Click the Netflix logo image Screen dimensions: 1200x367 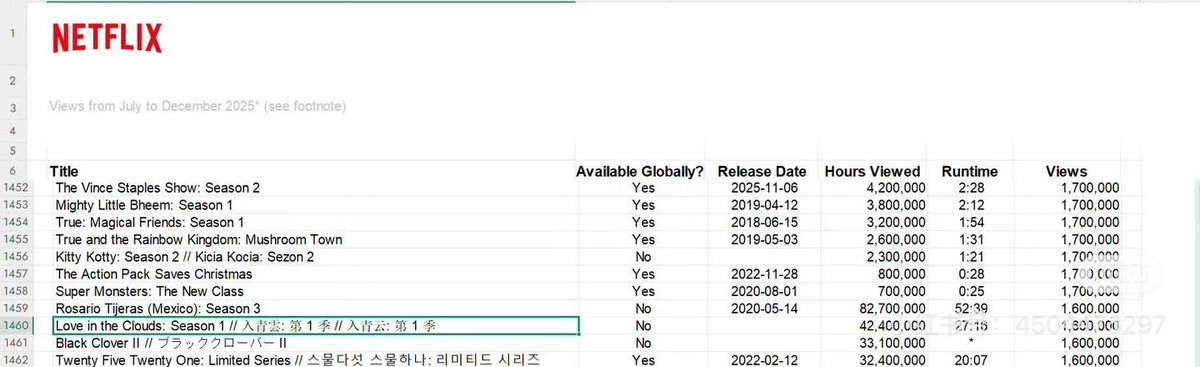107,39
